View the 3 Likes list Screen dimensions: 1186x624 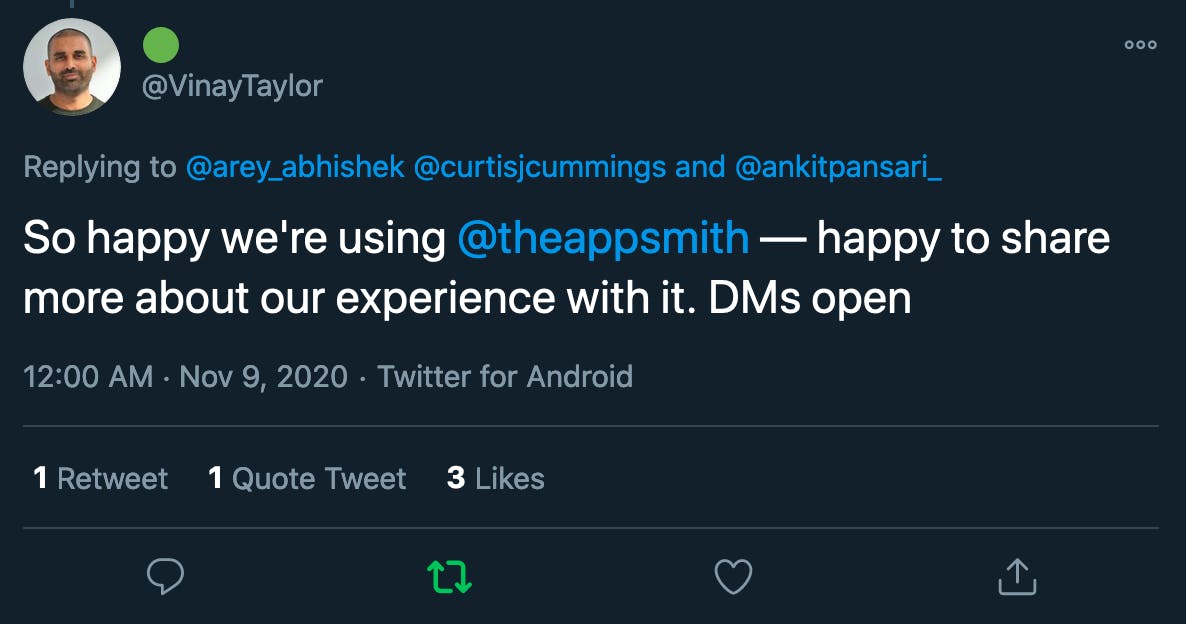496,479
